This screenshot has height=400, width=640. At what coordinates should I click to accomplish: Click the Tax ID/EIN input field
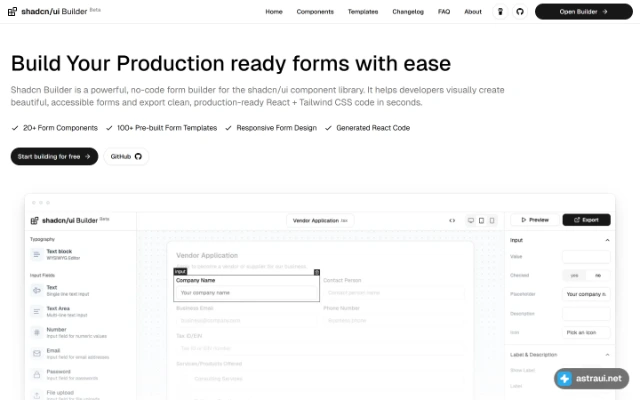pos(320,348)
